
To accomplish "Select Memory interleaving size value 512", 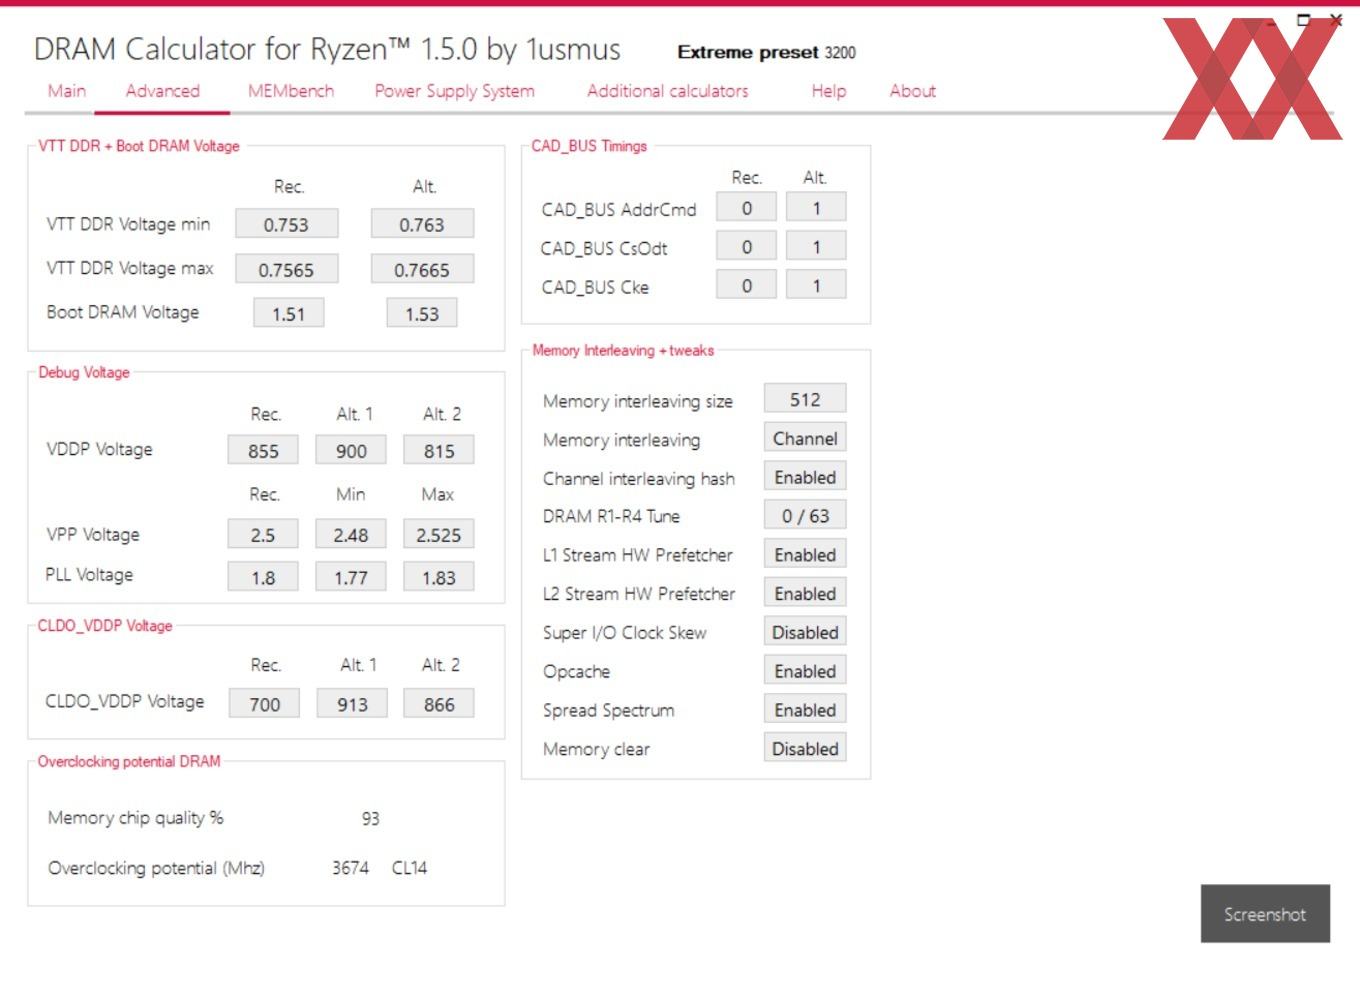I will click(805, 399).
